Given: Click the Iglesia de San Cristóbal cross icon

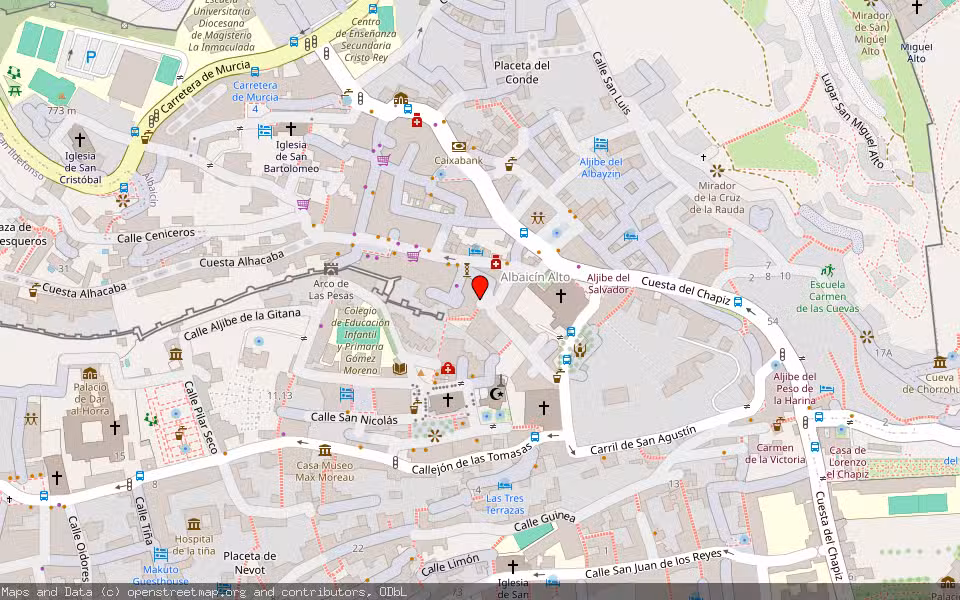Looking at the screenshot, I should 80,140.
